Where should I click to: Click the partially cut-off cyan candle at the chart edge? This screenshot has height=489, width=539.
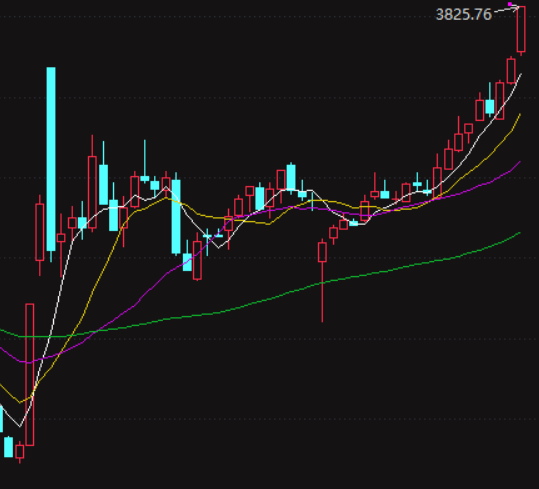[1, 418]
